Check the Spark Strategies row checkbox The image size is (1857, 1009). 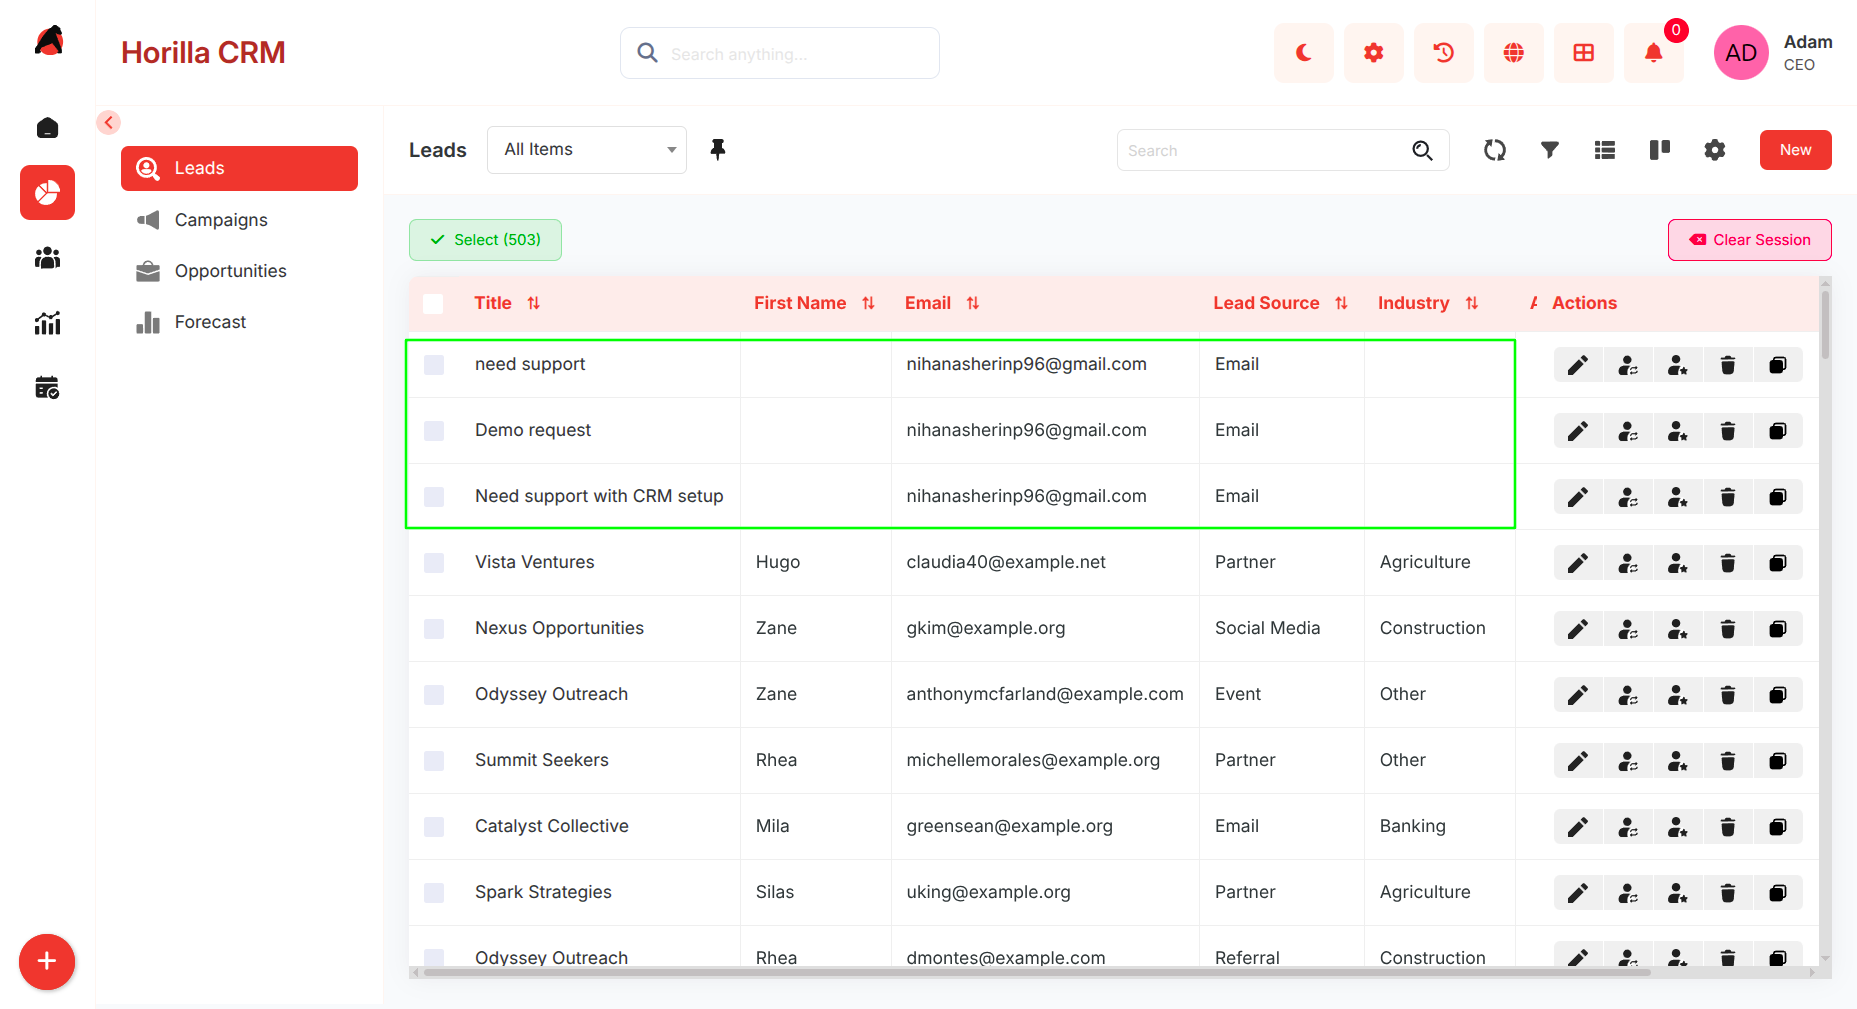[434, 893]
